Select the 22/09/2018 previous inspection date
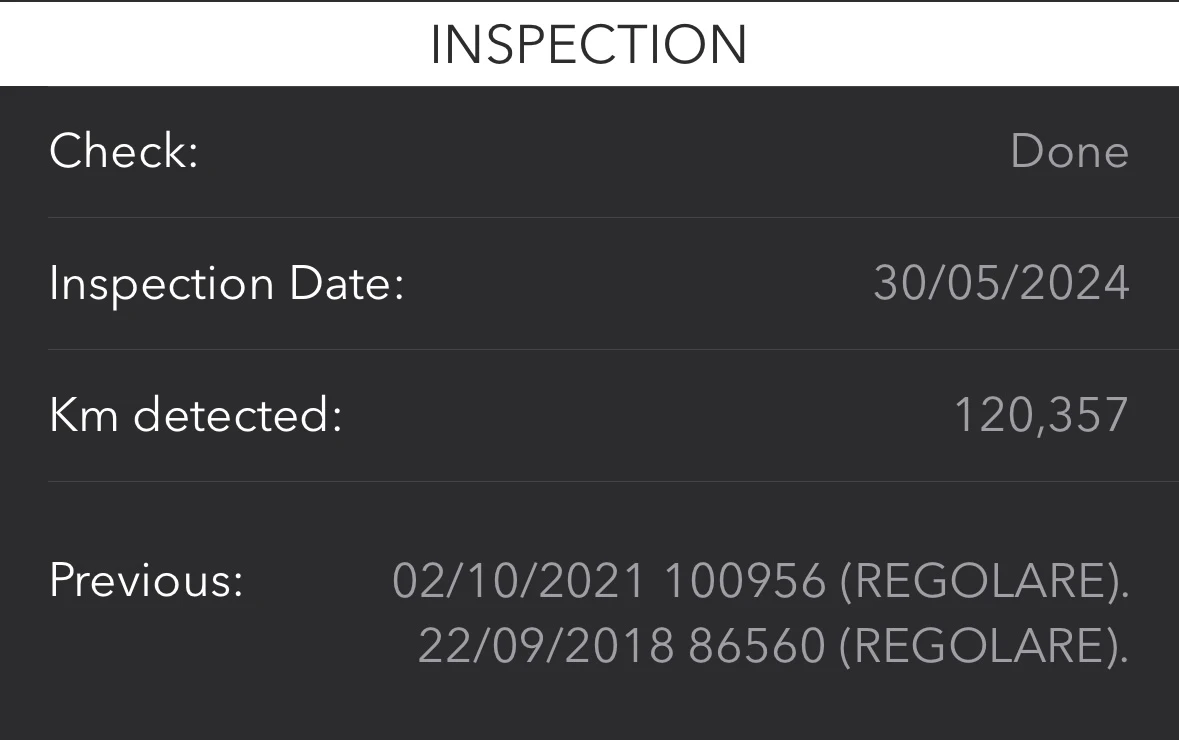Screen dimensions: 1179x740 point(546,647)
